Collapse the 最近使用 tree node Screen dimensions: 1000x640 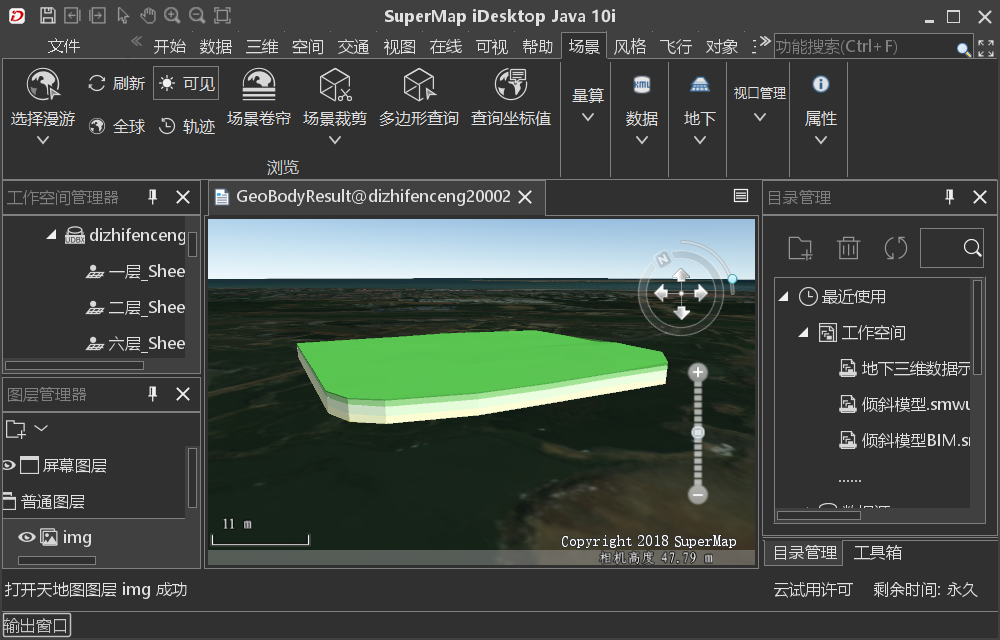point(784,296)
